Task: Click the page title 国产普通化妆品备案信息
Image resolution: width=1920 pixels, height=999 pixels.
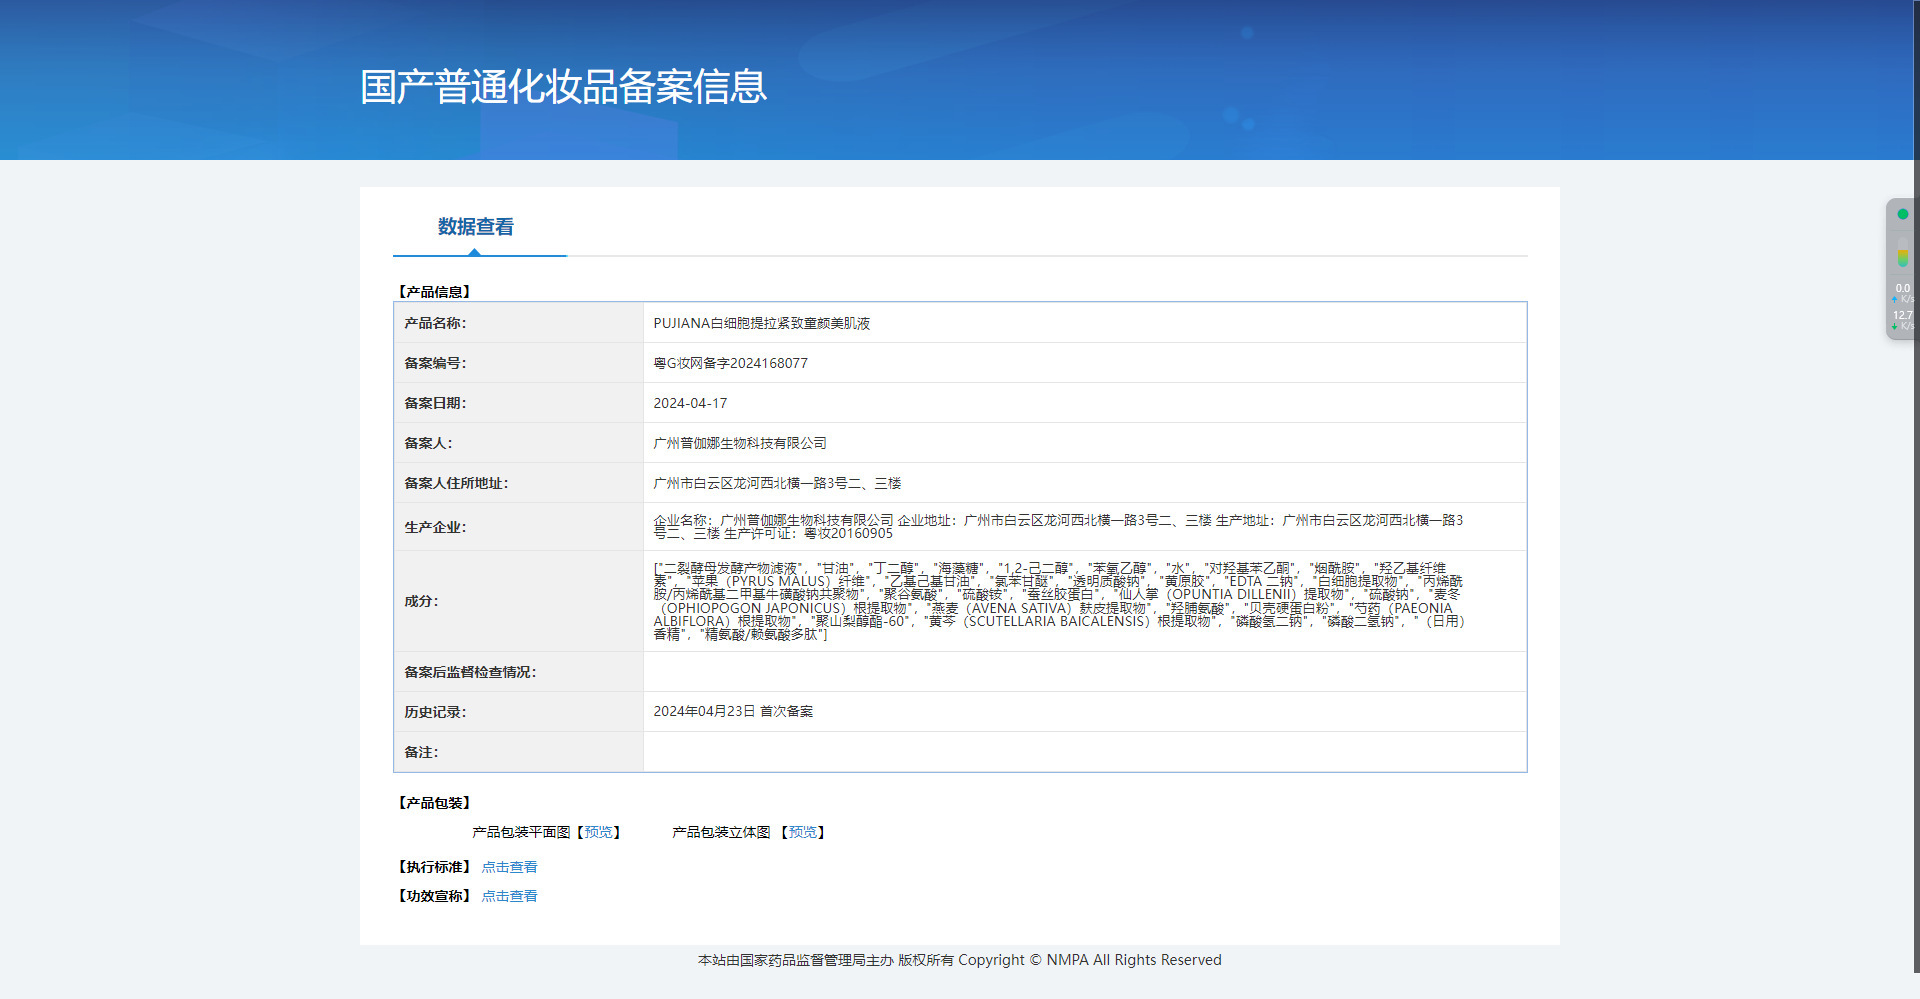Action: (x=563, y=87)
